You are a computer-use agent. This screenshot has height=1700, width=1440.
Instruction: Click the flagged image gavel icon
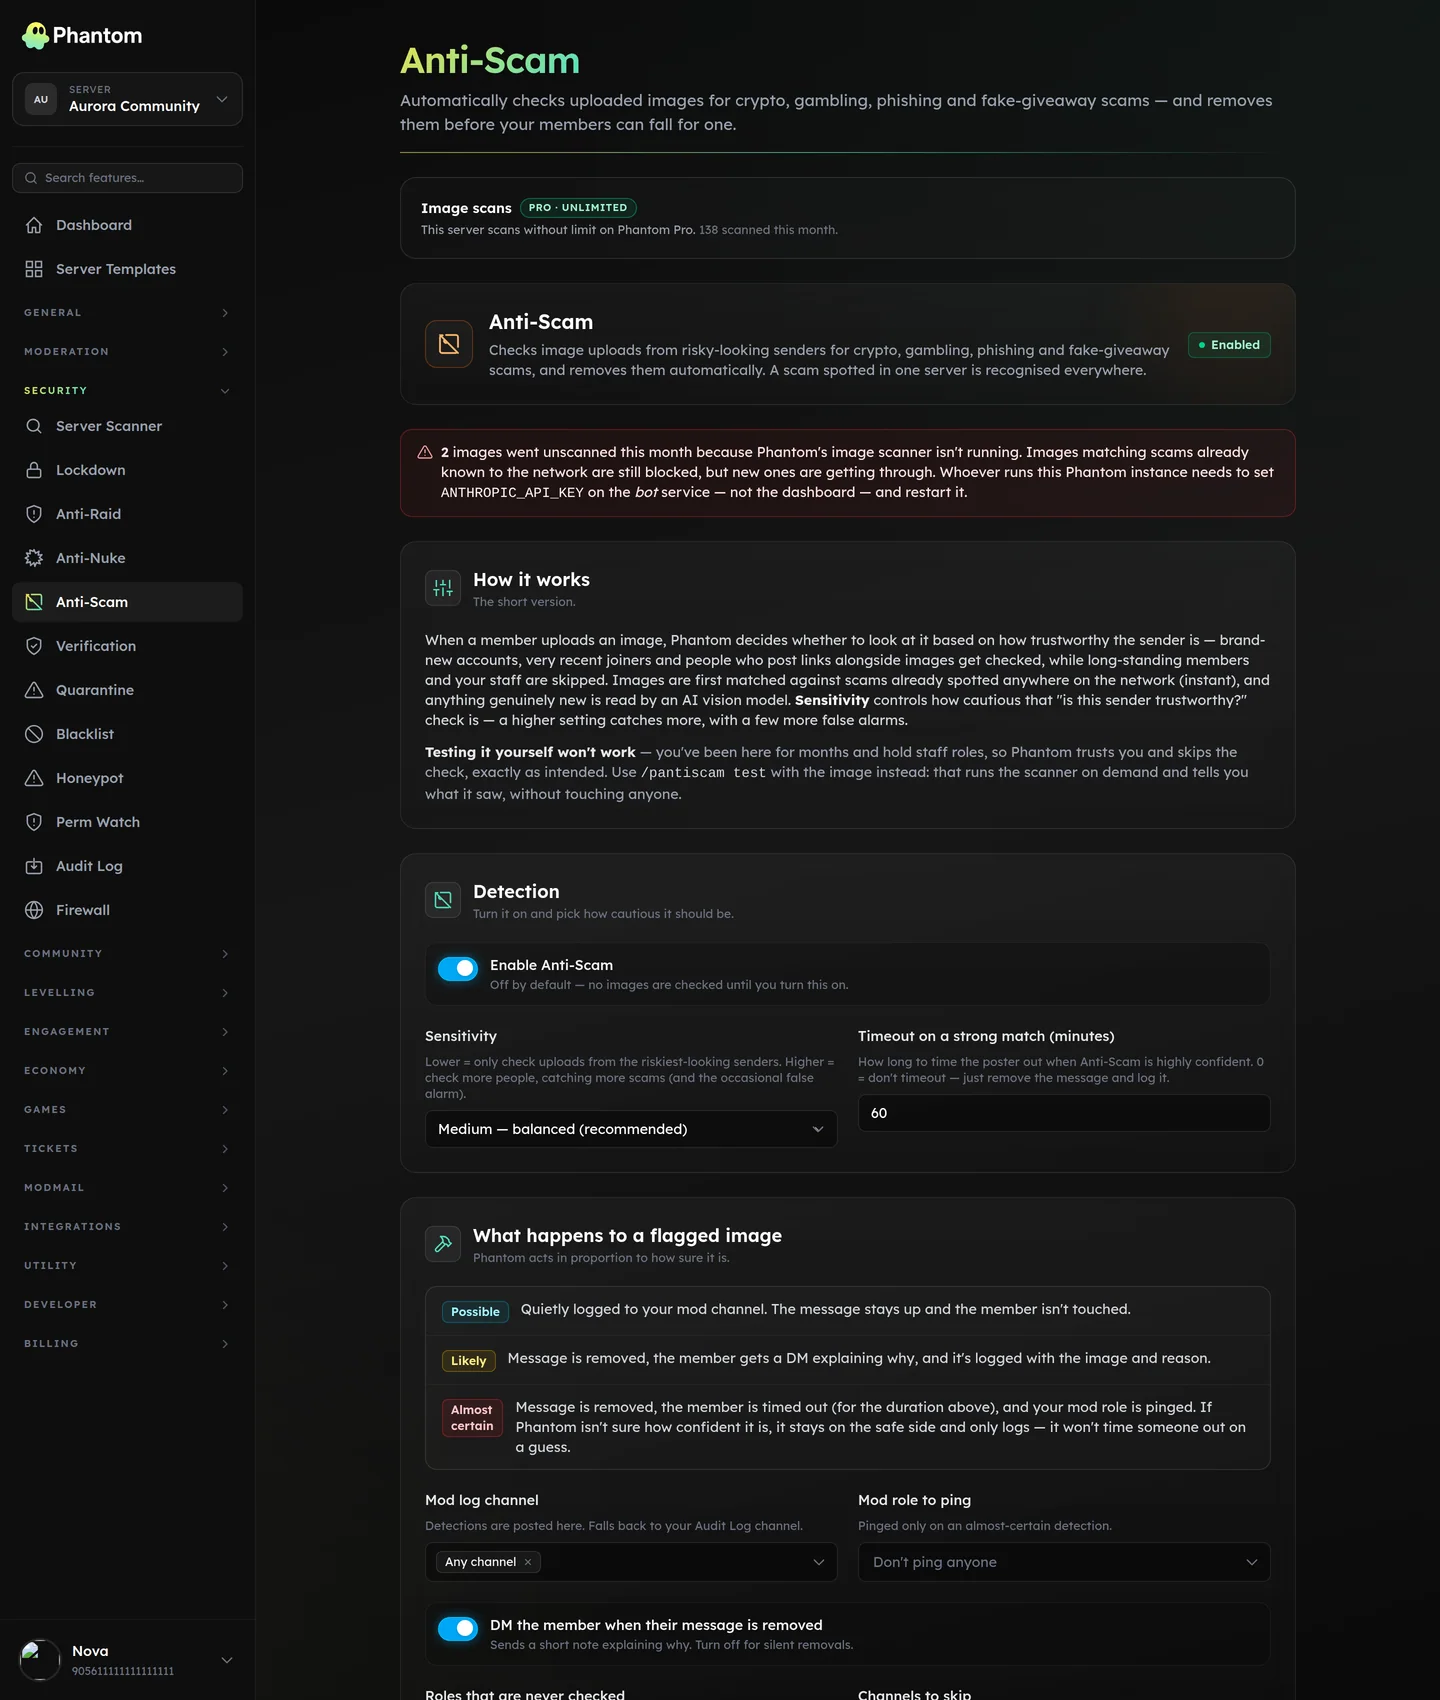443,1244
